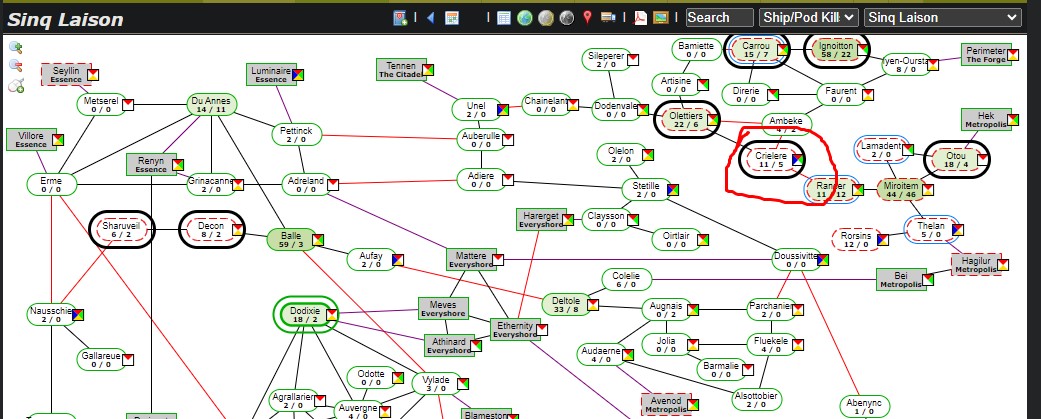Open the picture image export icon
Viewport: 1041px width, 419px height.
[661, 18]
